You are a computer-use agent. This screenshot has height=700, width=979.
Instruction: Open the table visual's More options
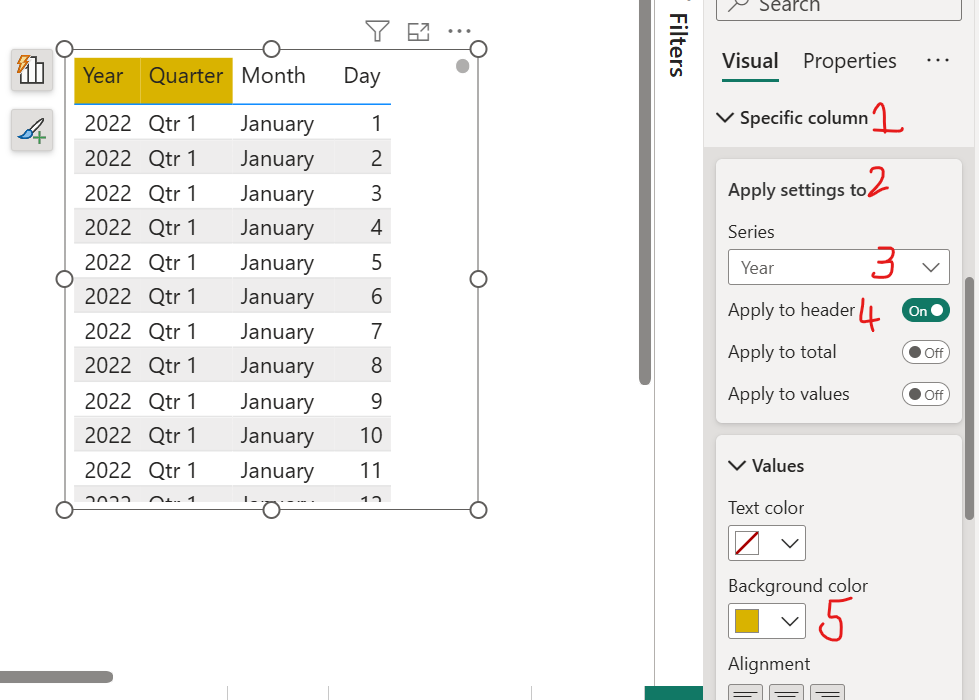tap(460, 31)
